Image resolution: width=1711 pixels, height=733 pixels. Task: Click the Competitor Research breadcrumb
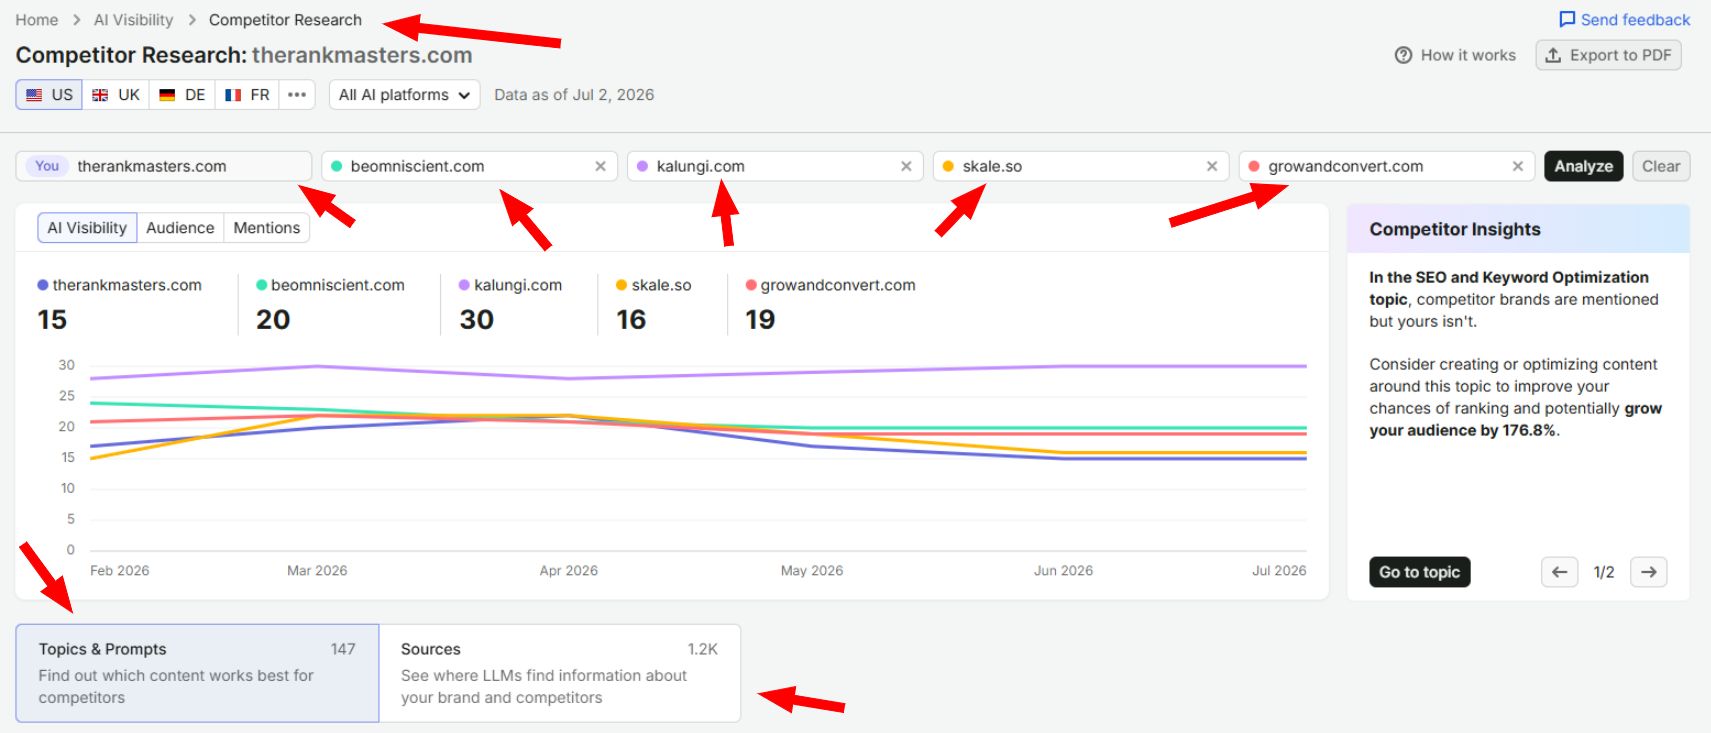click(x=285, y=20)
